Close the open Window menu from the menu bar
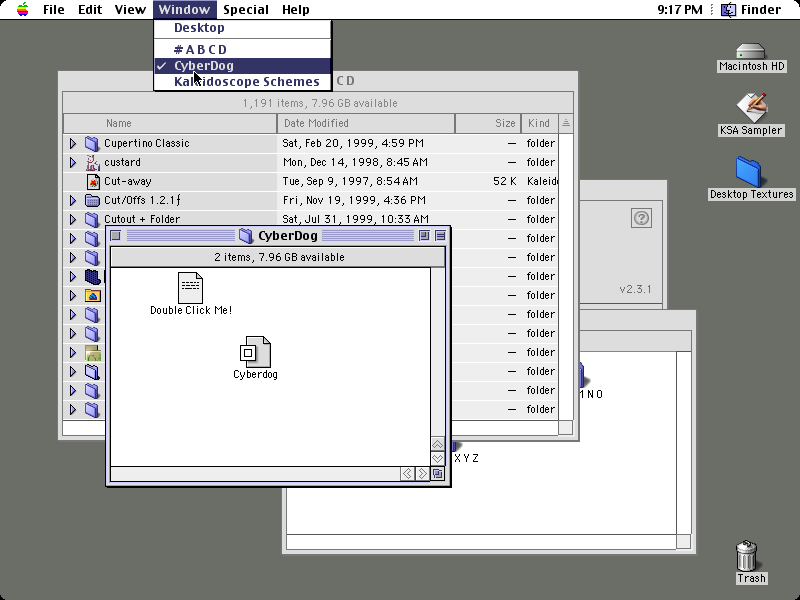 click(184, 9)
